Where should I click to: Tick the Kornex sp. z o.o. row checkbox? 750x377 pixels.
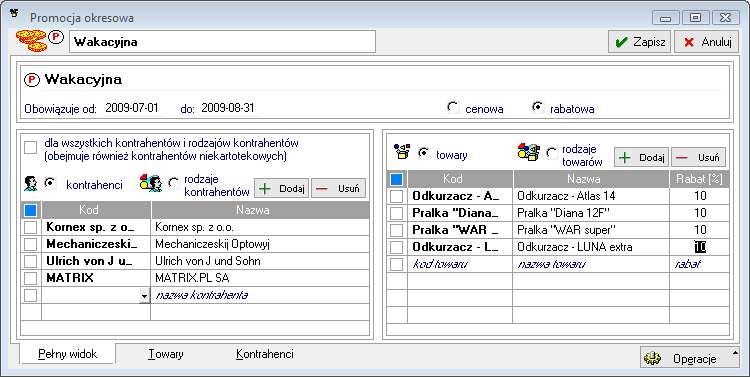coord(31,227)
